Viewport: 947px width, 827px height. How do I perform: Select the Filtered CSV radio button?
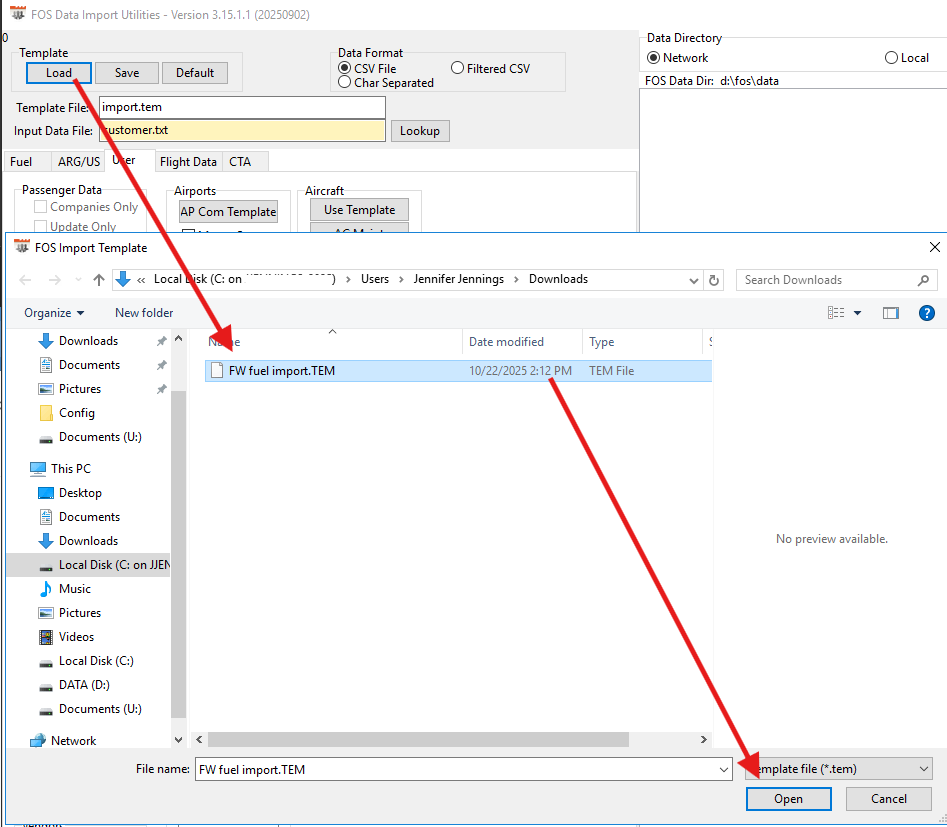tap(457, 69)
